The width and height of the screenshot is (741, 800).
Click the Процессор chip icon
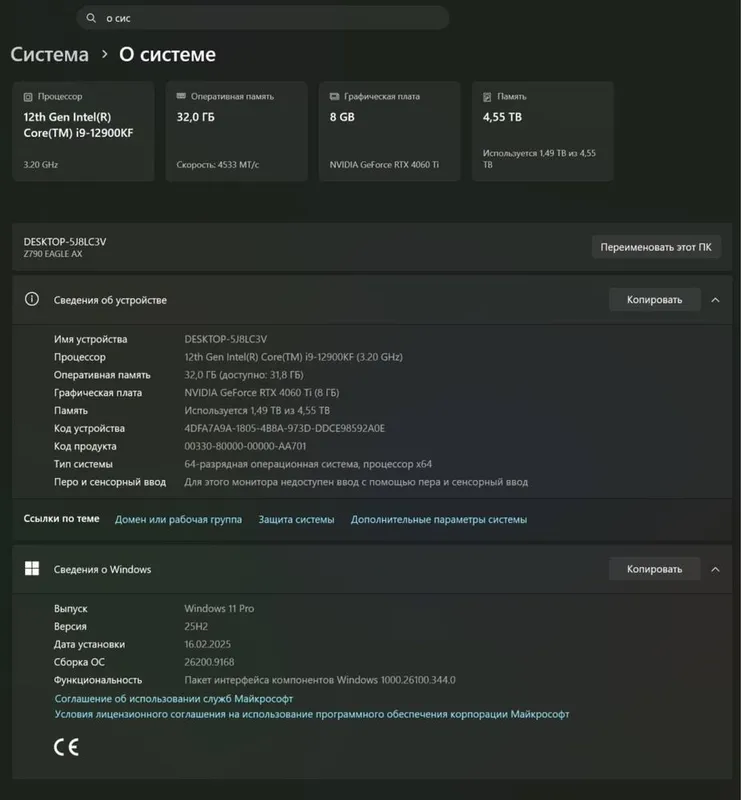28,96
